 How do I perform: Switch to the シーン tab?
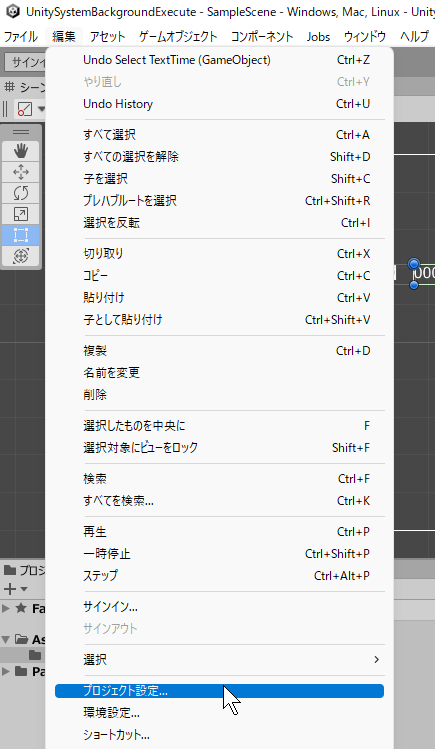[x=25, y=87]
